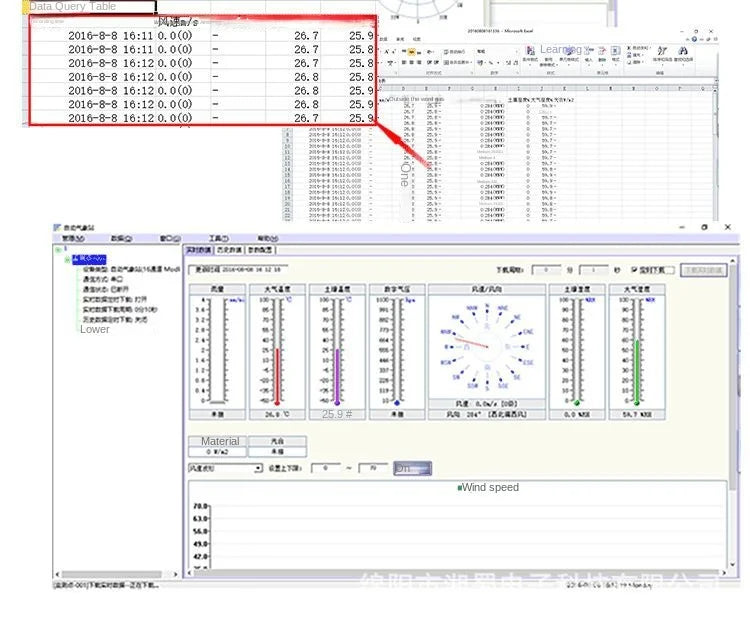Select the blue highlighted station tree item
The image size is (750, 623).
pos(89,259)
